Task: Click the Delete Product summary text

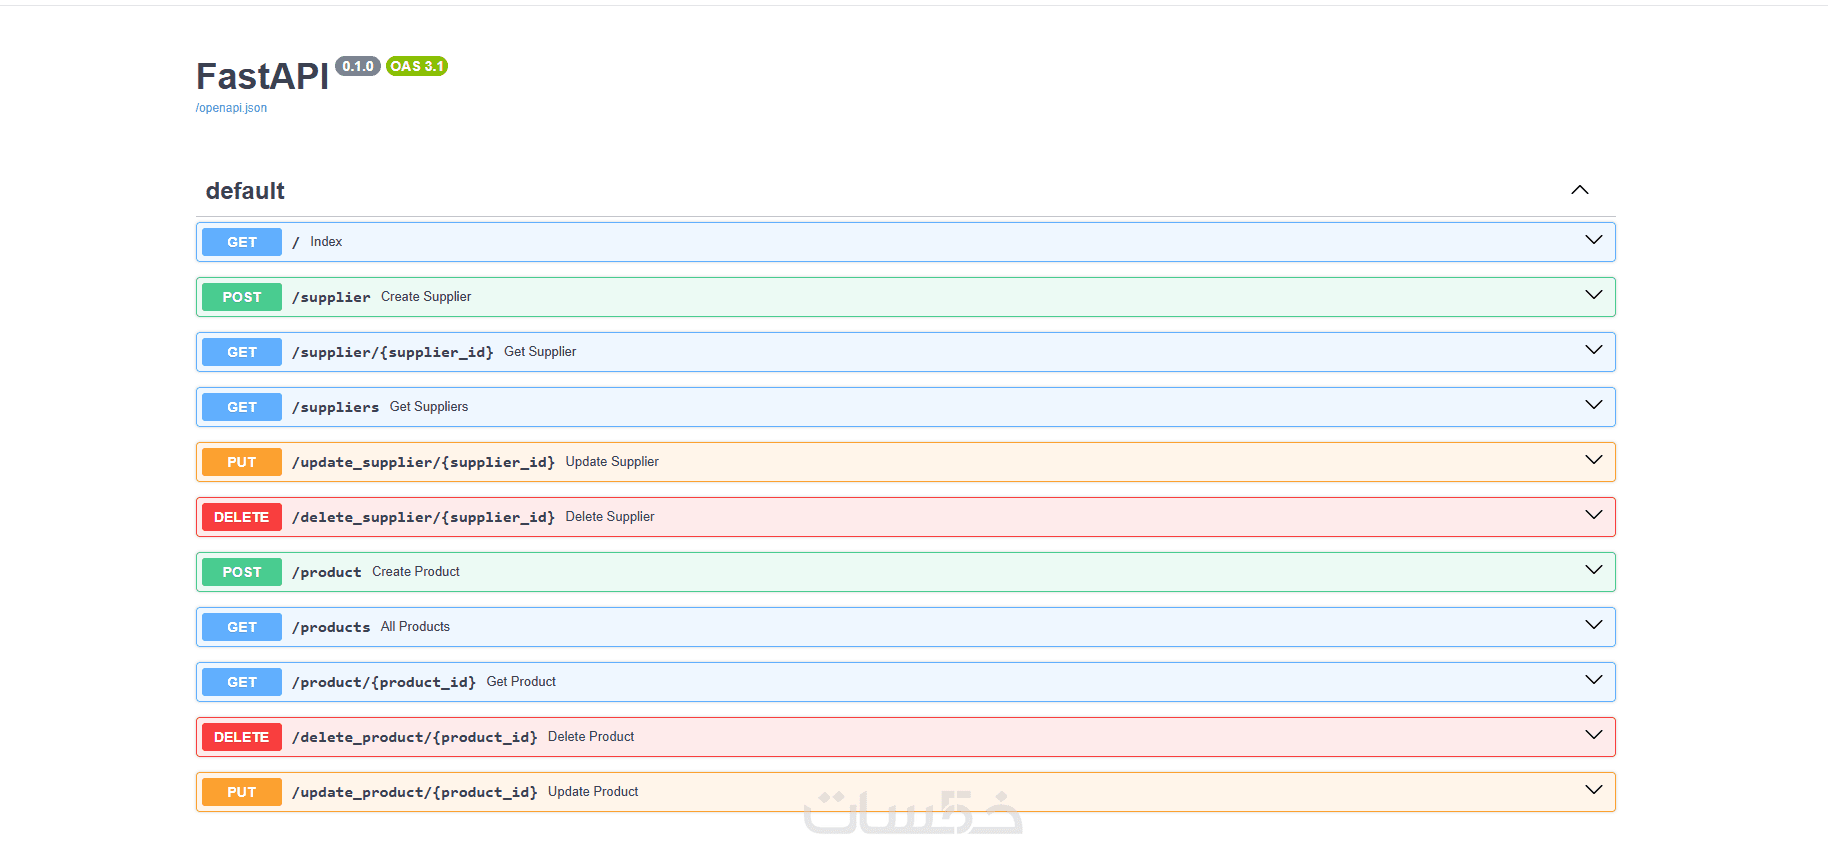Action: [591, 737]
